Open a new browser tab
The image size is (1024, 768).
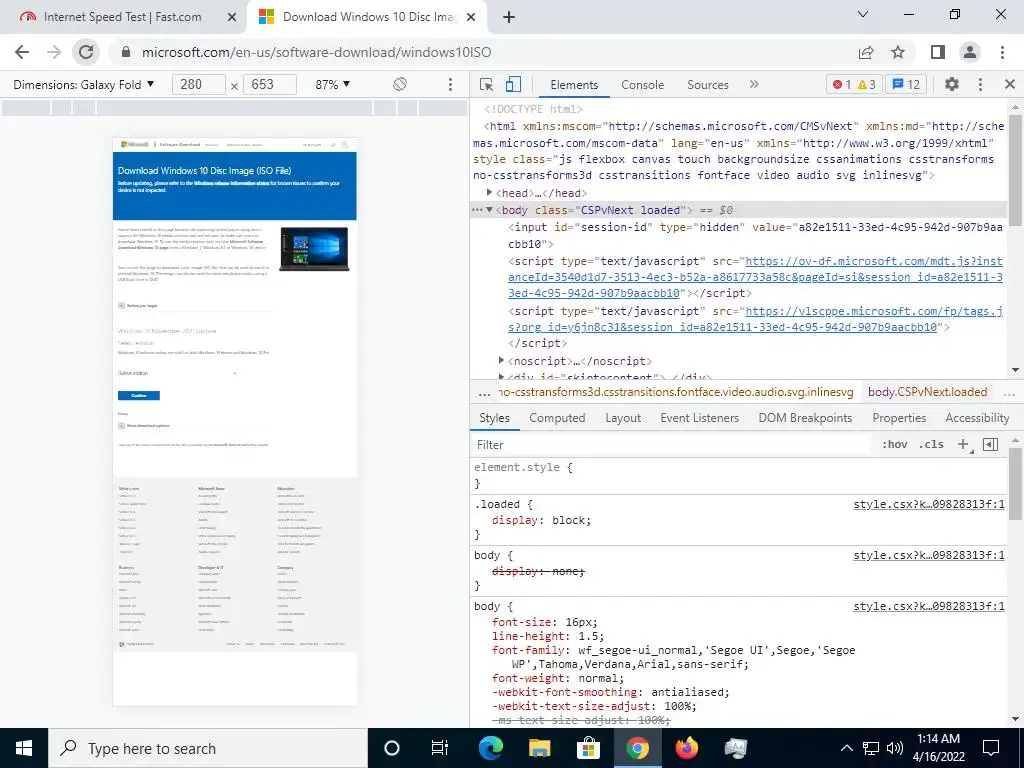tap(509, 17)
